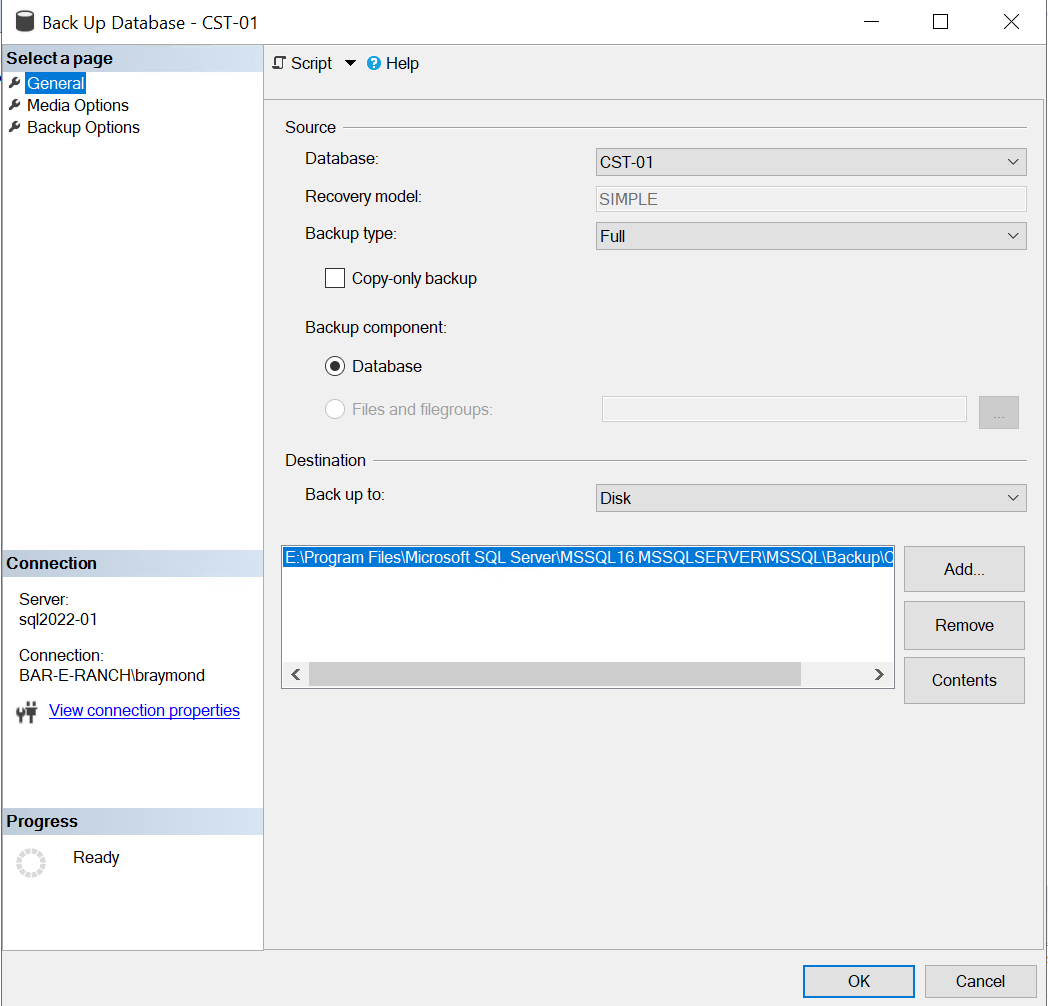Click the Add... destination button

tap(964, 569)
